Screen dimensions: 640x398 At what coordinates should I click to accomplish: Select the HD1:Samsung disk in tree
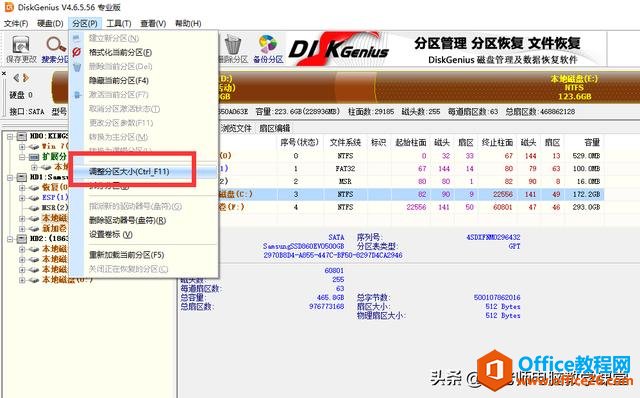point(49,177)
